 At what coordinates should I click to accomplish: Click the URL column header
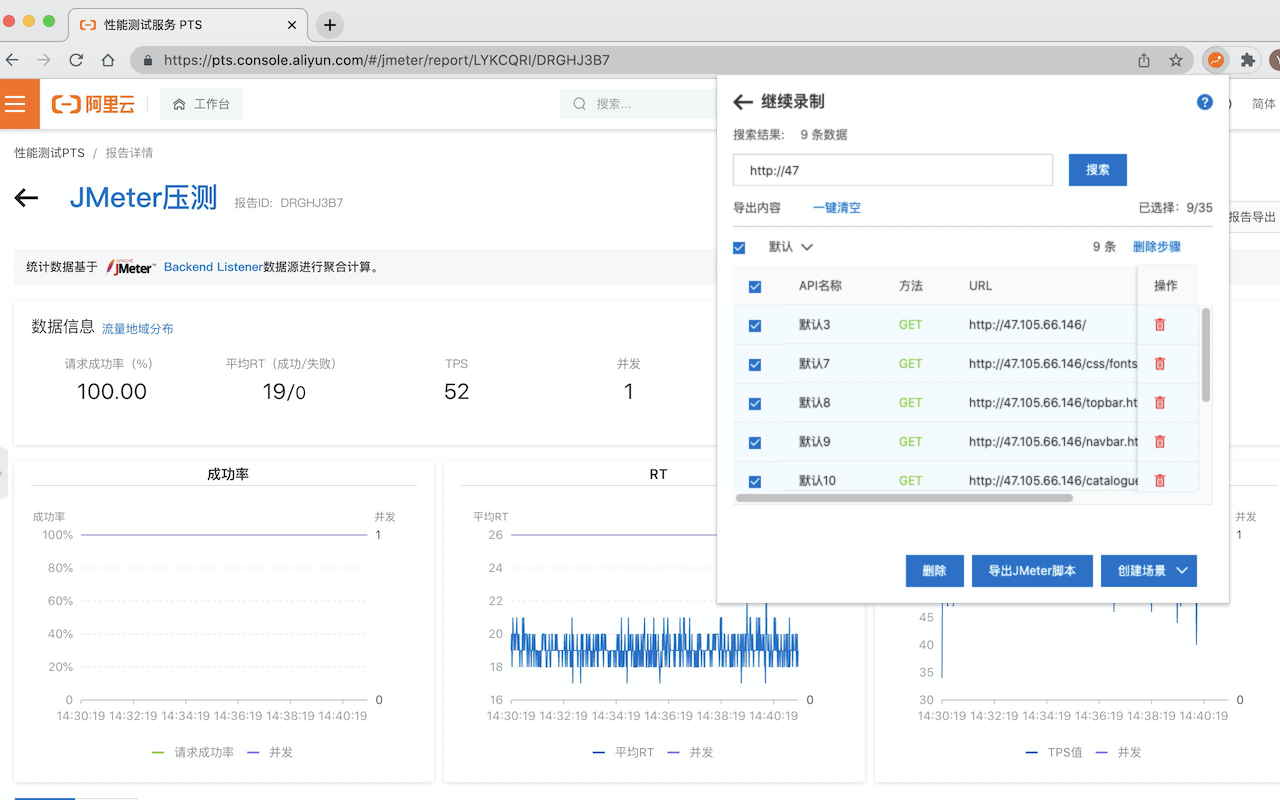coord(980,286)
